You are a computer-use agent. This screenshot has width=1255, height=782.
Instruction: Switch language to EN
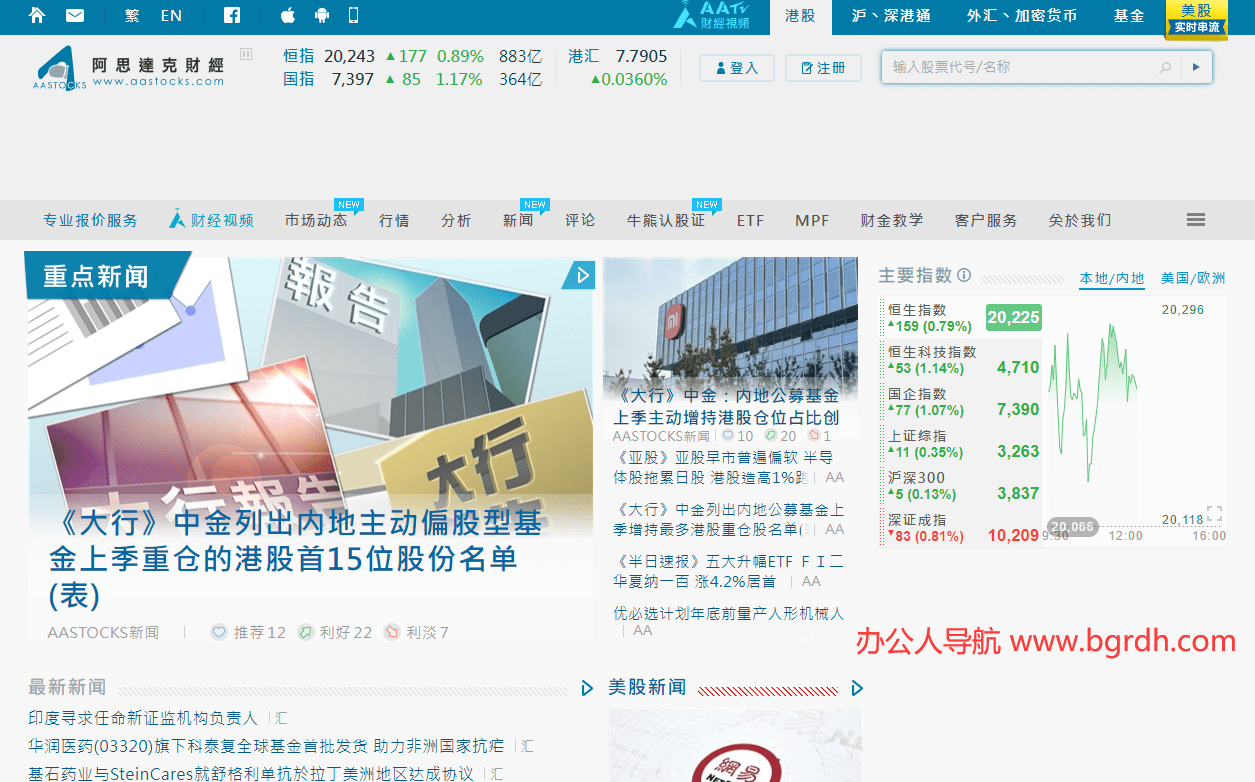[171, 15]
